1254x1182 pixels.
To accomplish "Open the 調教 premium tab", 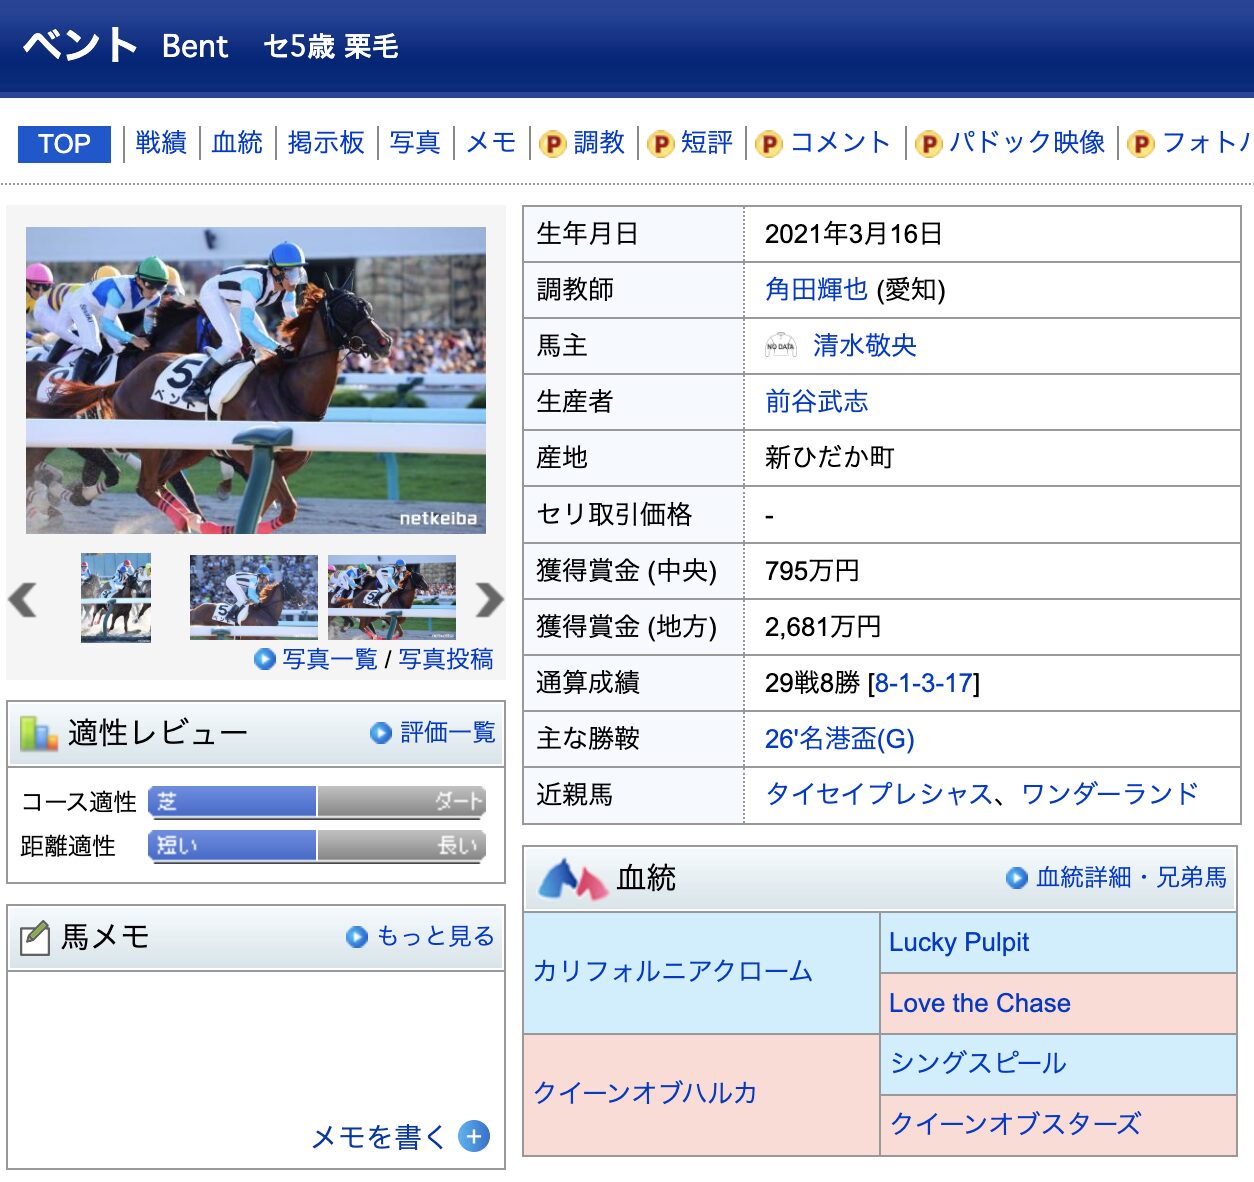I will [599, 143].
